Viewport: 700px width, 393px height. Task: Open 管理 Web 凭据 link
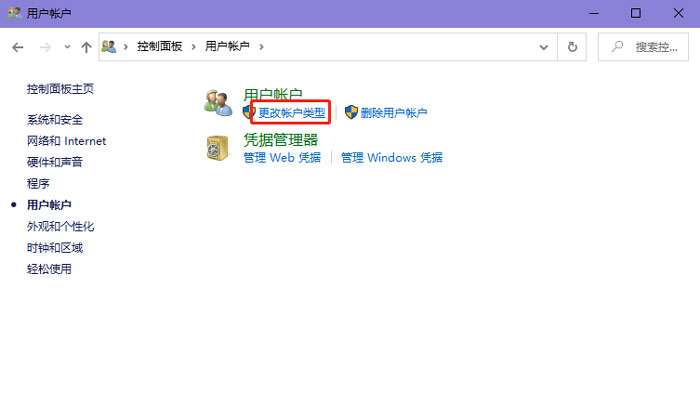click(x=282, y=158)
